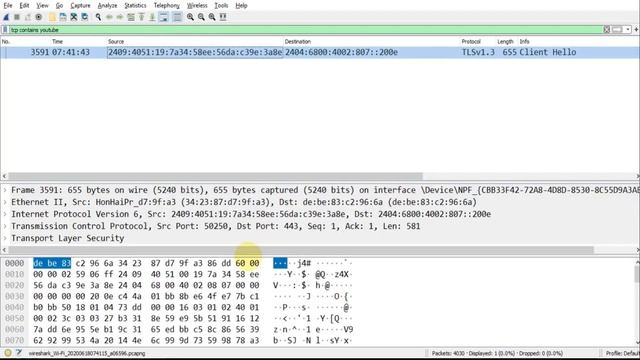Zoom in main window text
The width and height of the screenshot is (640, 360).
tap(191, 17)
